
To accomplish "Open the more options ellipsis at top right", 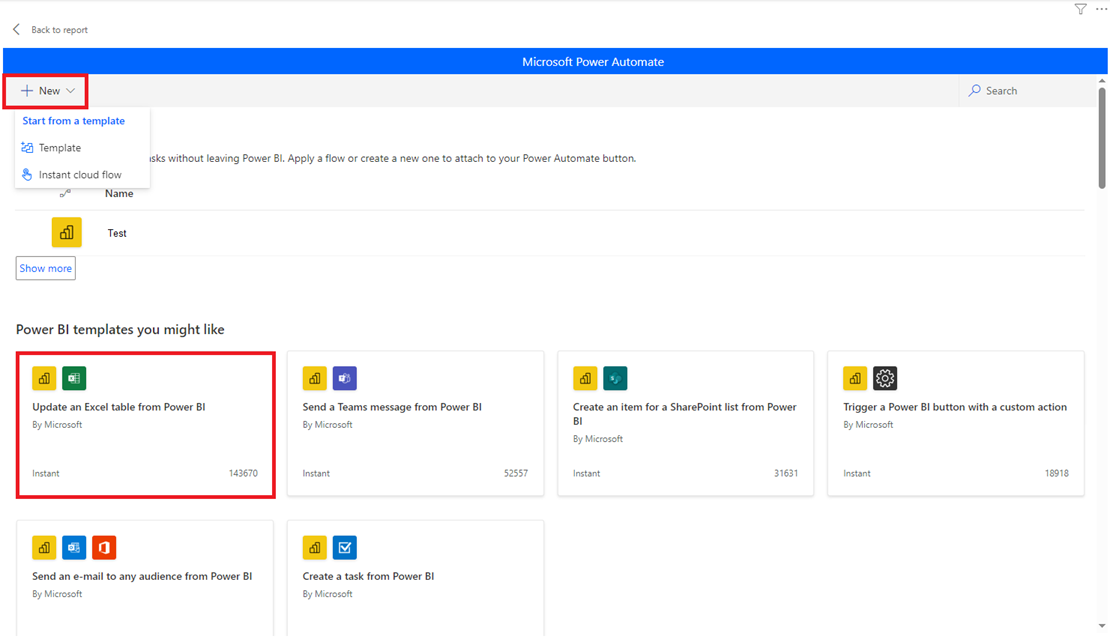I will 1102,9.
